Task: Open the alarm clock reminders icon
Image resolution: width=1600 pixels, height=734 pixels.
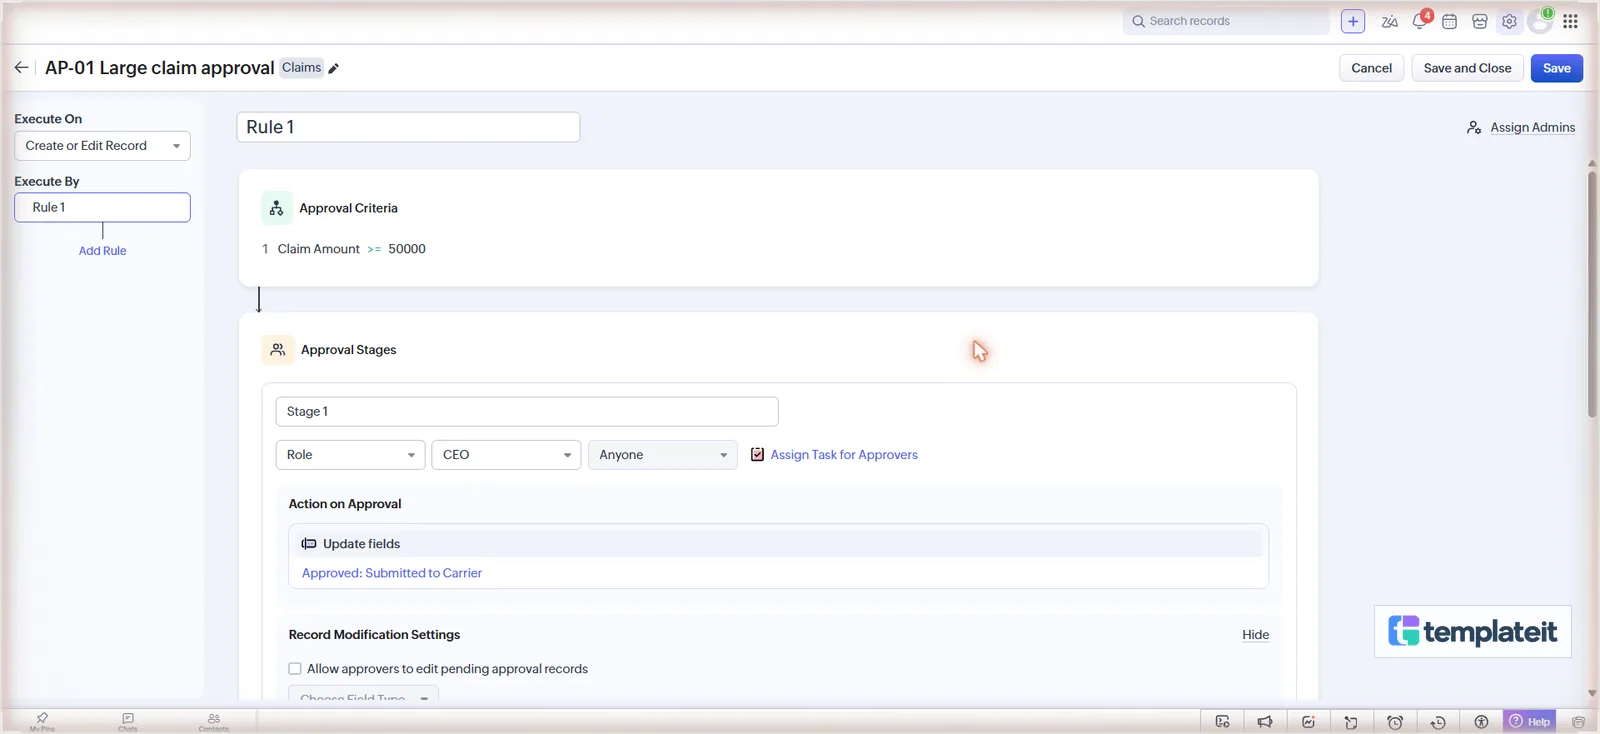Action: [1395, 722]
